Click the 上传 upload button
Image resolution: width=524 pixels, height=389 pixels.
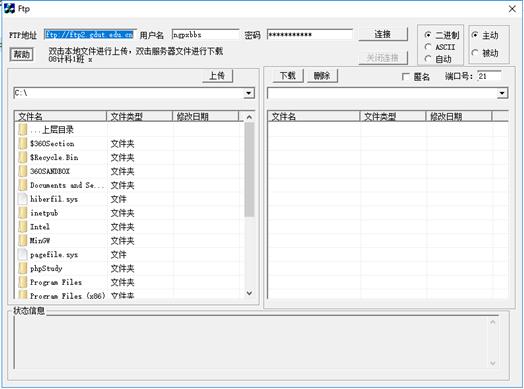[217, 76]
